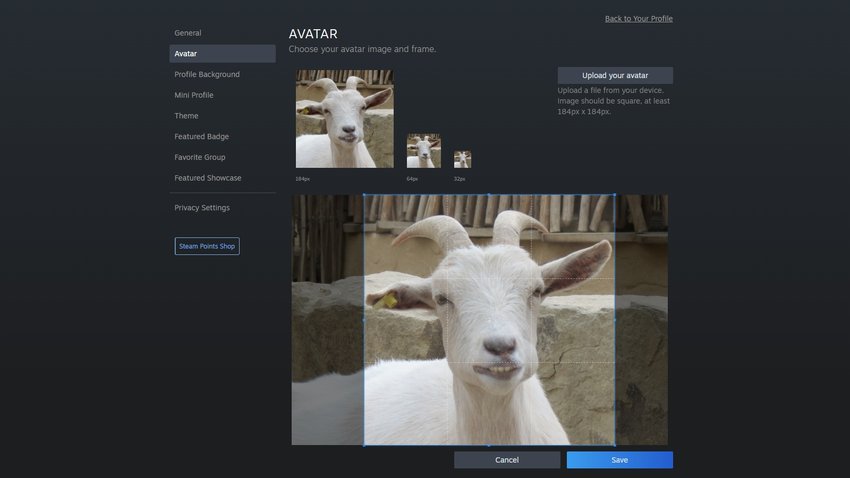Image resolution: width=850 pixels, height=478 pixels.
Task: Visit the Steam Points Shop
Action: click(x=207, y=246)
